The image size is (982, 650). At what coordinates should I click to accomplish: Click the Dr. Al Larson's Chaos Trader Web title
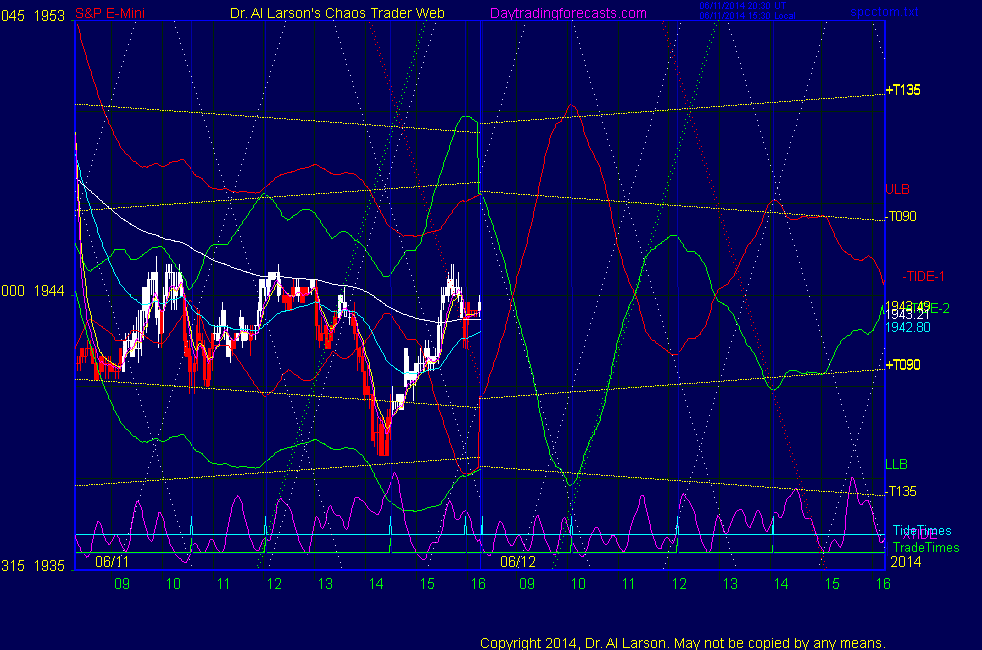click(331, 13)
